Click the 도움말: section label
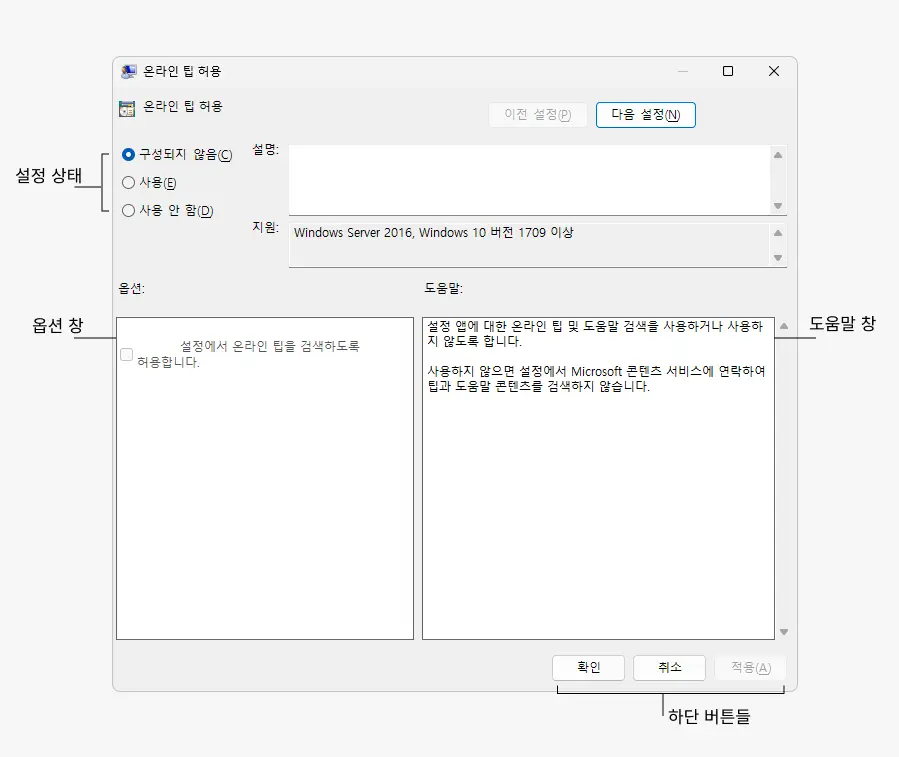 [x=443, y=288]
